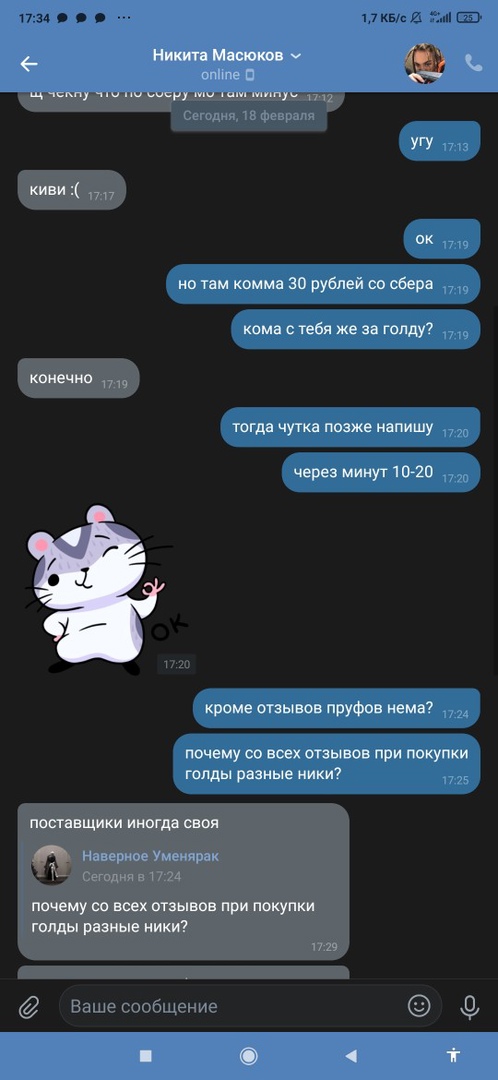Select the 'киви :(' message bubble
Viewport: 498px width, 1080px height.
point(72,190)
